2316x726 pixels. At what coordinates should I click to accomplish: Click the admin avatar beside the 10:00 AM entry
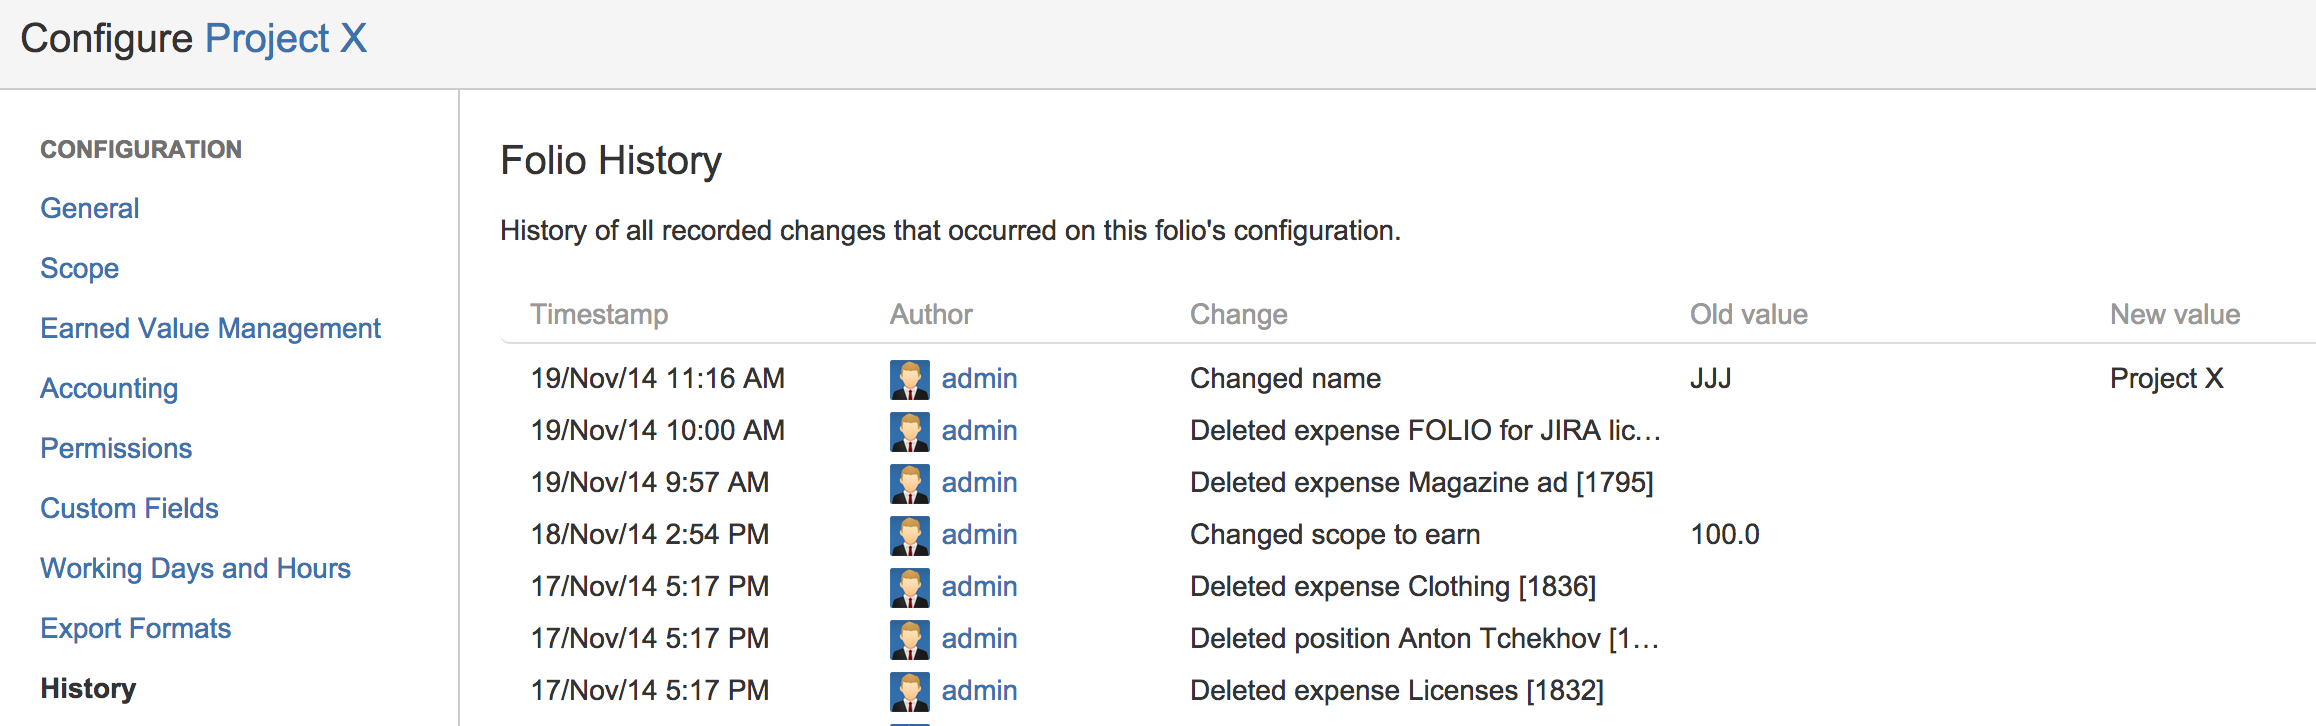click(910, 431)
